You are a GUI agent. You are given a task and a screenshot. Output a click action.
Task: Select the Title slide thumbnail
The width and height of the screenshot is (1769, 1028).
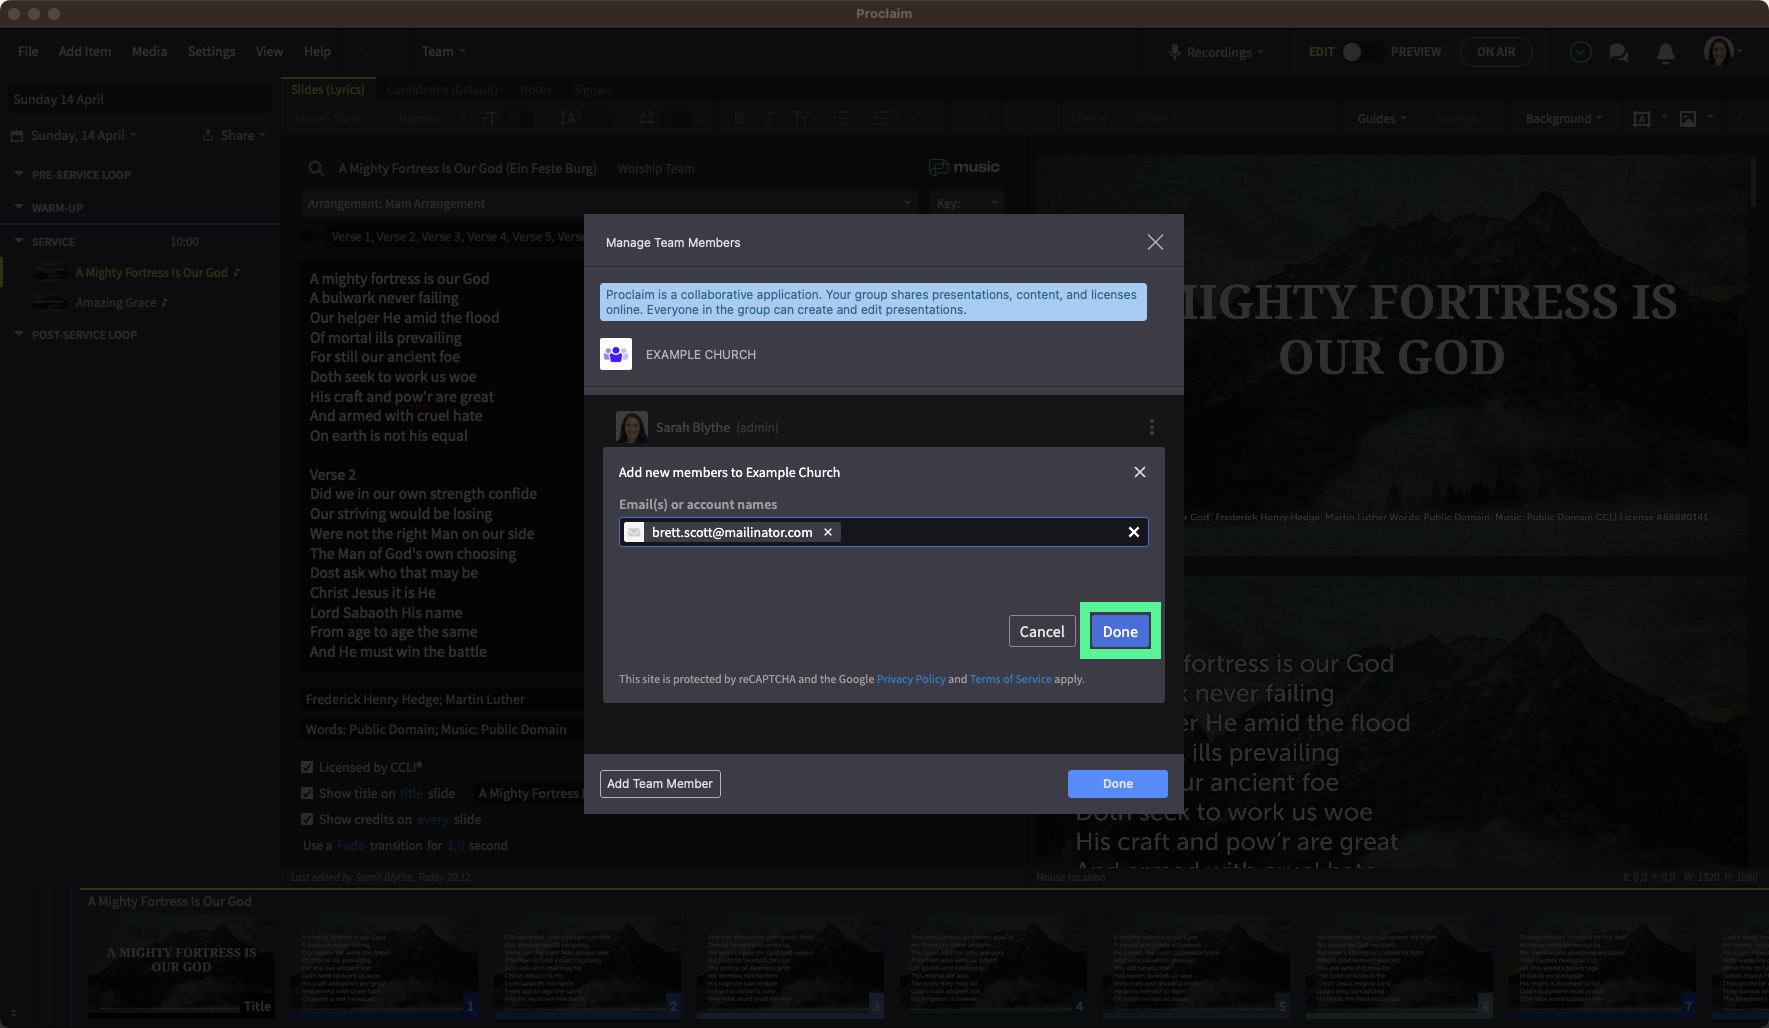tap(181, 966)
